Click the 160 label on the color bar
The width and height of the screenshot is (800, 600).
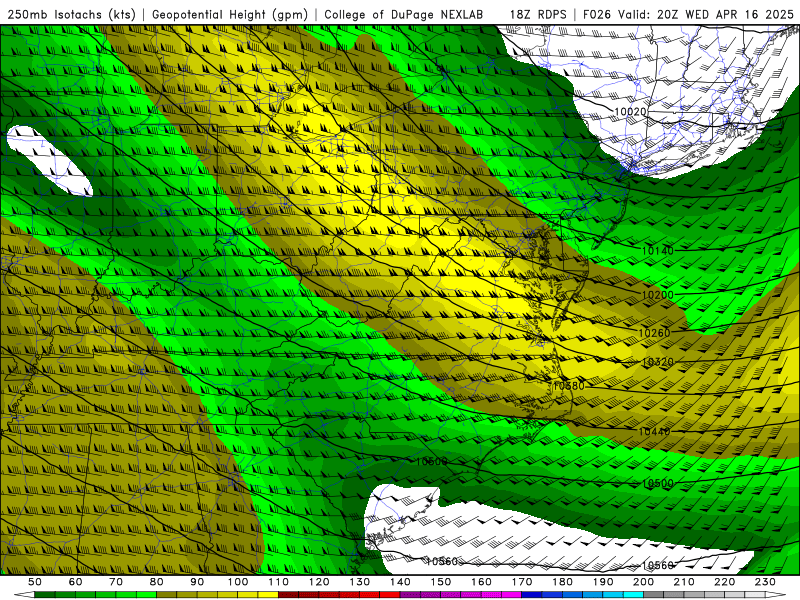(481, 582)
